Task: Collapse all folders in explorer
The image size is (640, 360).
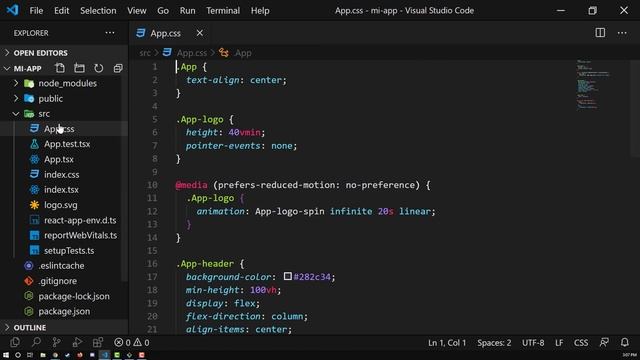Action: point(118,68)
